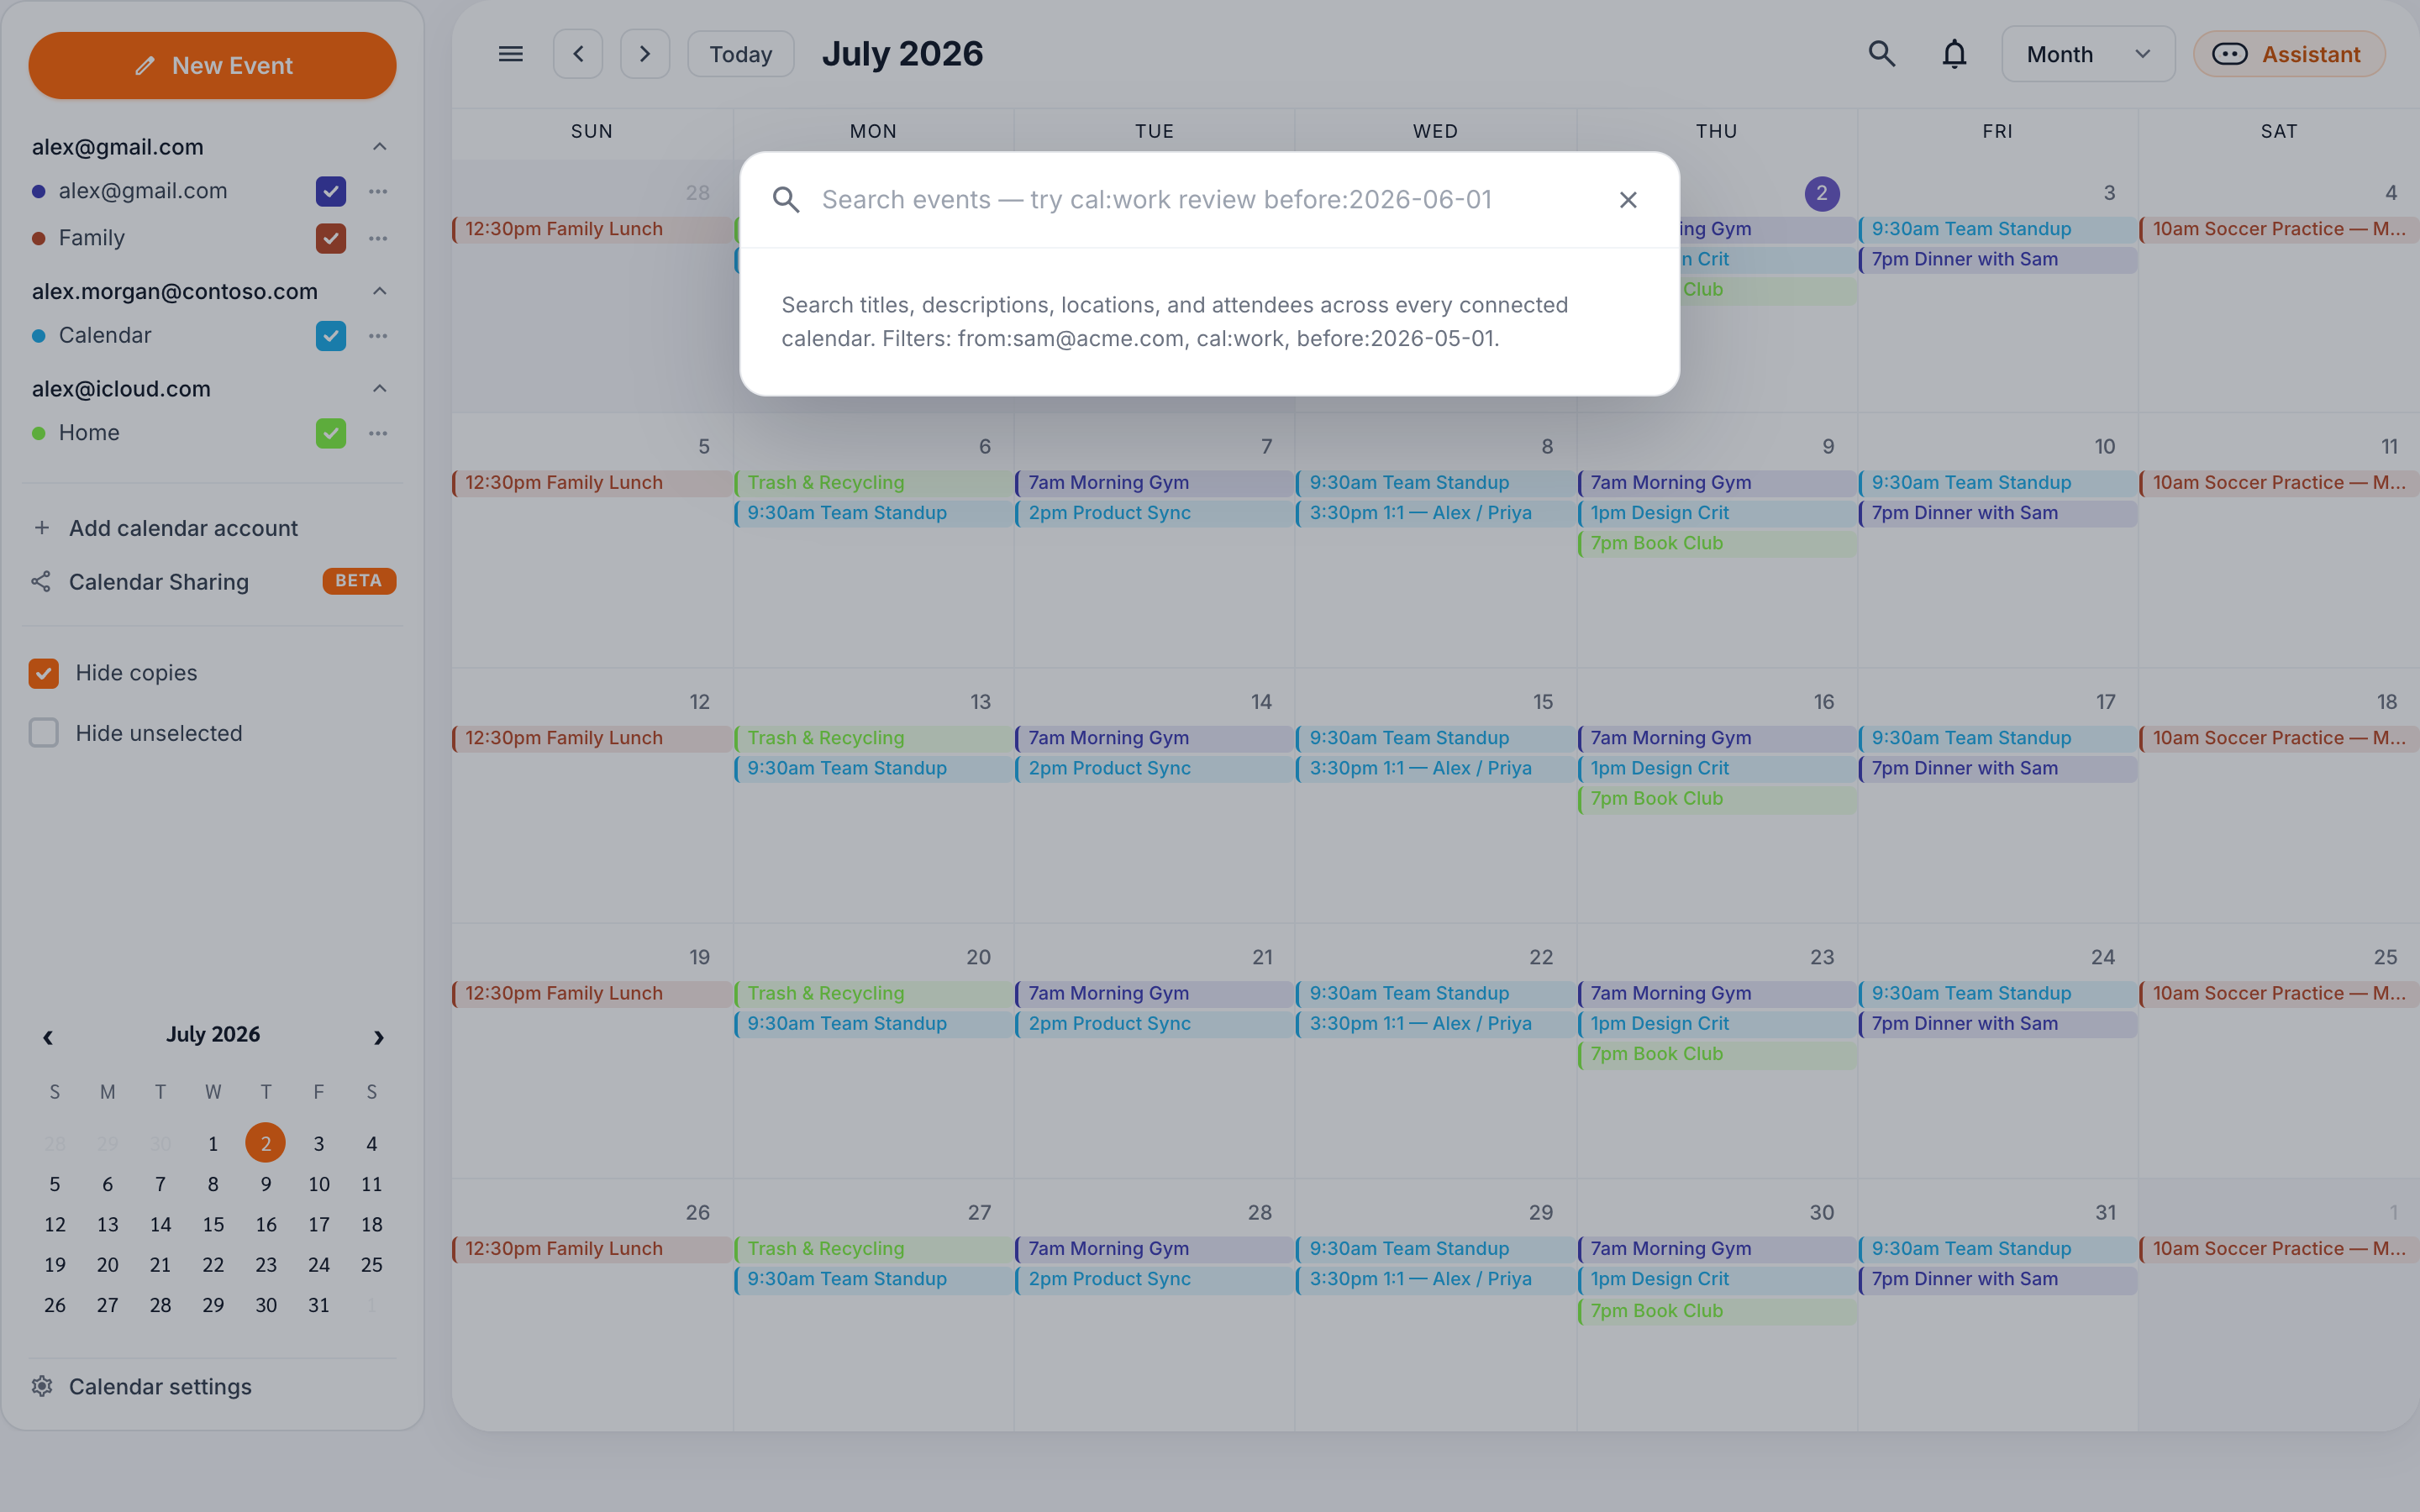The height and width of the screenshot is (1512, 2420).
Task: Open 7am Morning Gym on July 14
Action: click(1154, 738)
